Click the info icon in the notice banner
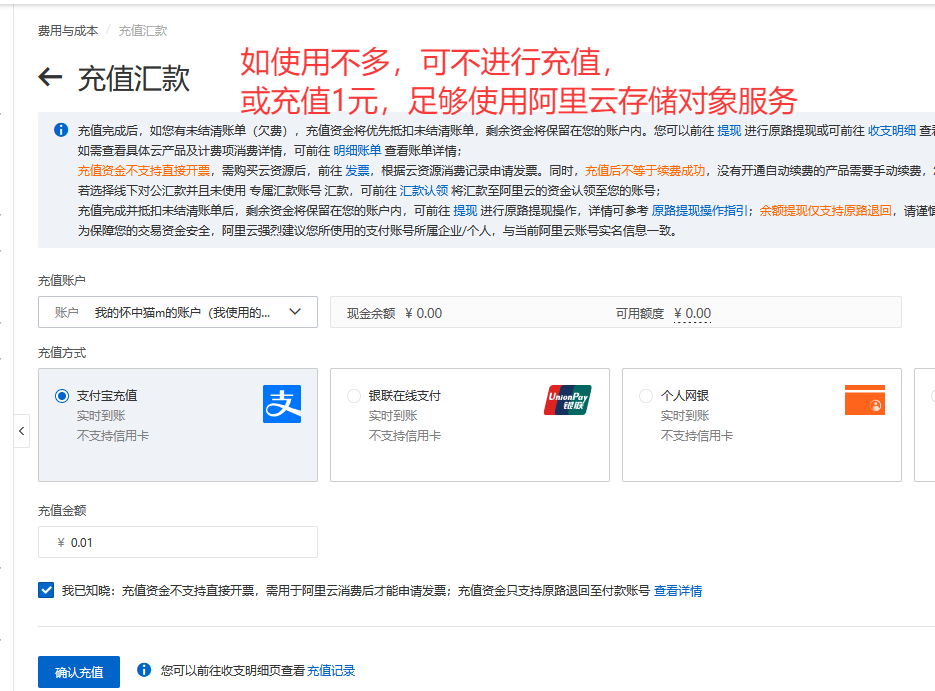Screen dimensions: 935x691 coord(61,130)
